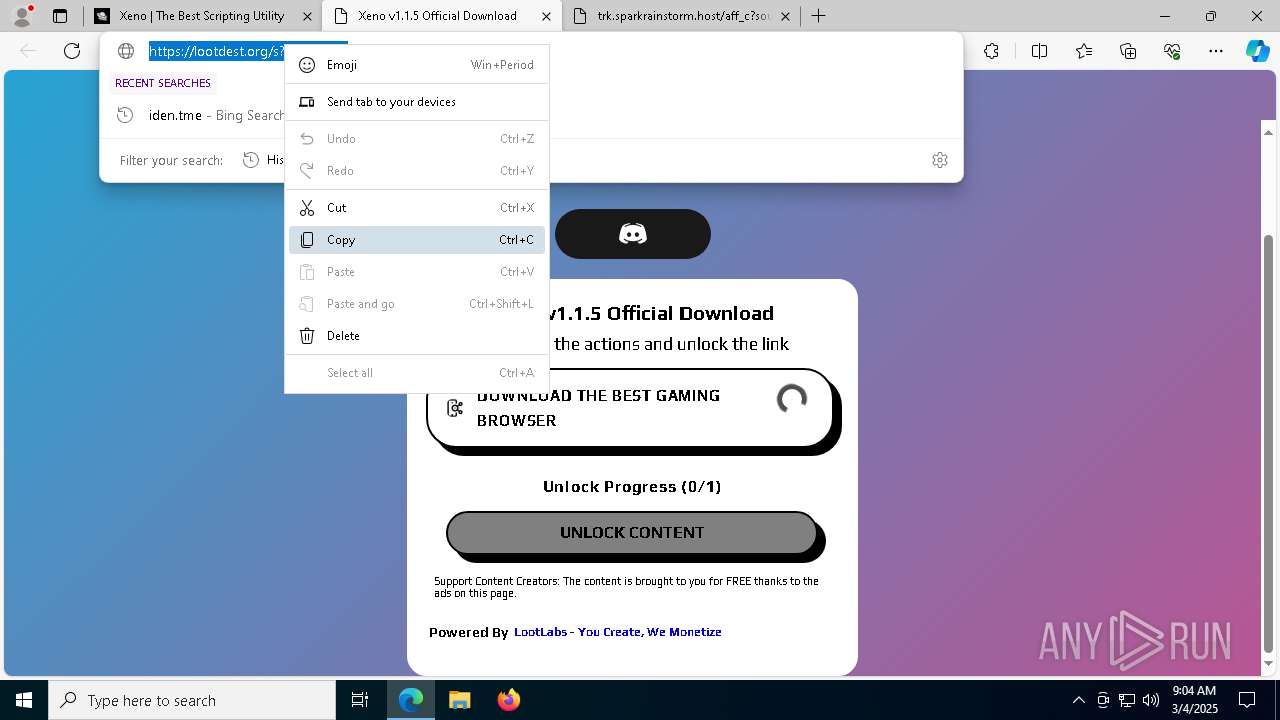Click the History filter chip
Screen dimensions: 1280x720
tap(263, 160)
